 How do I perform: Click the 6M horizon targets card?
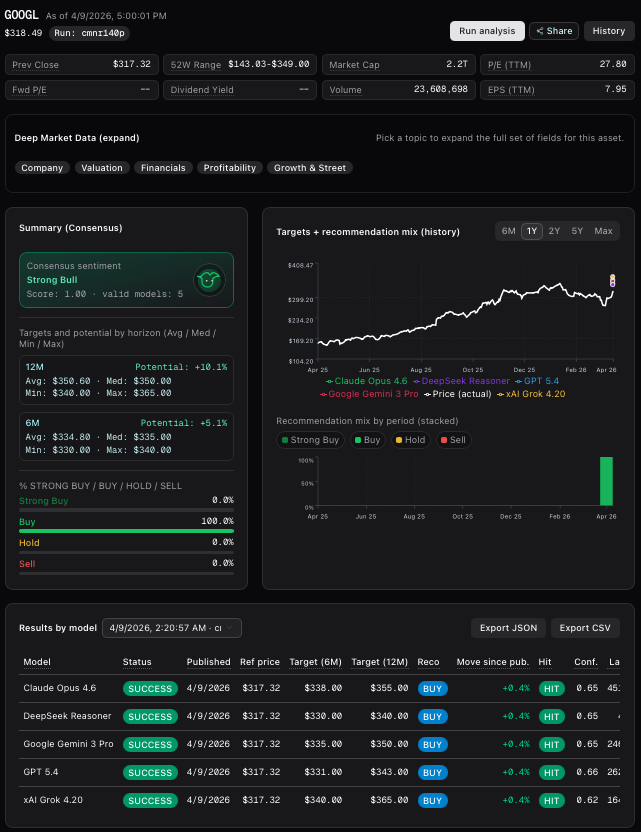[126, 436]
